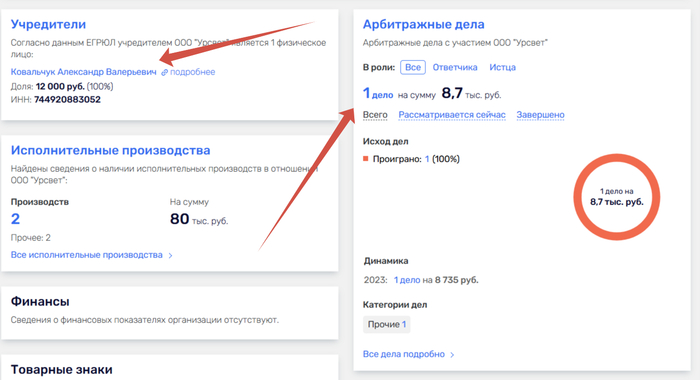Click the Доля 12 000 руб. value

pyautogui.click(x=60, y=86)
